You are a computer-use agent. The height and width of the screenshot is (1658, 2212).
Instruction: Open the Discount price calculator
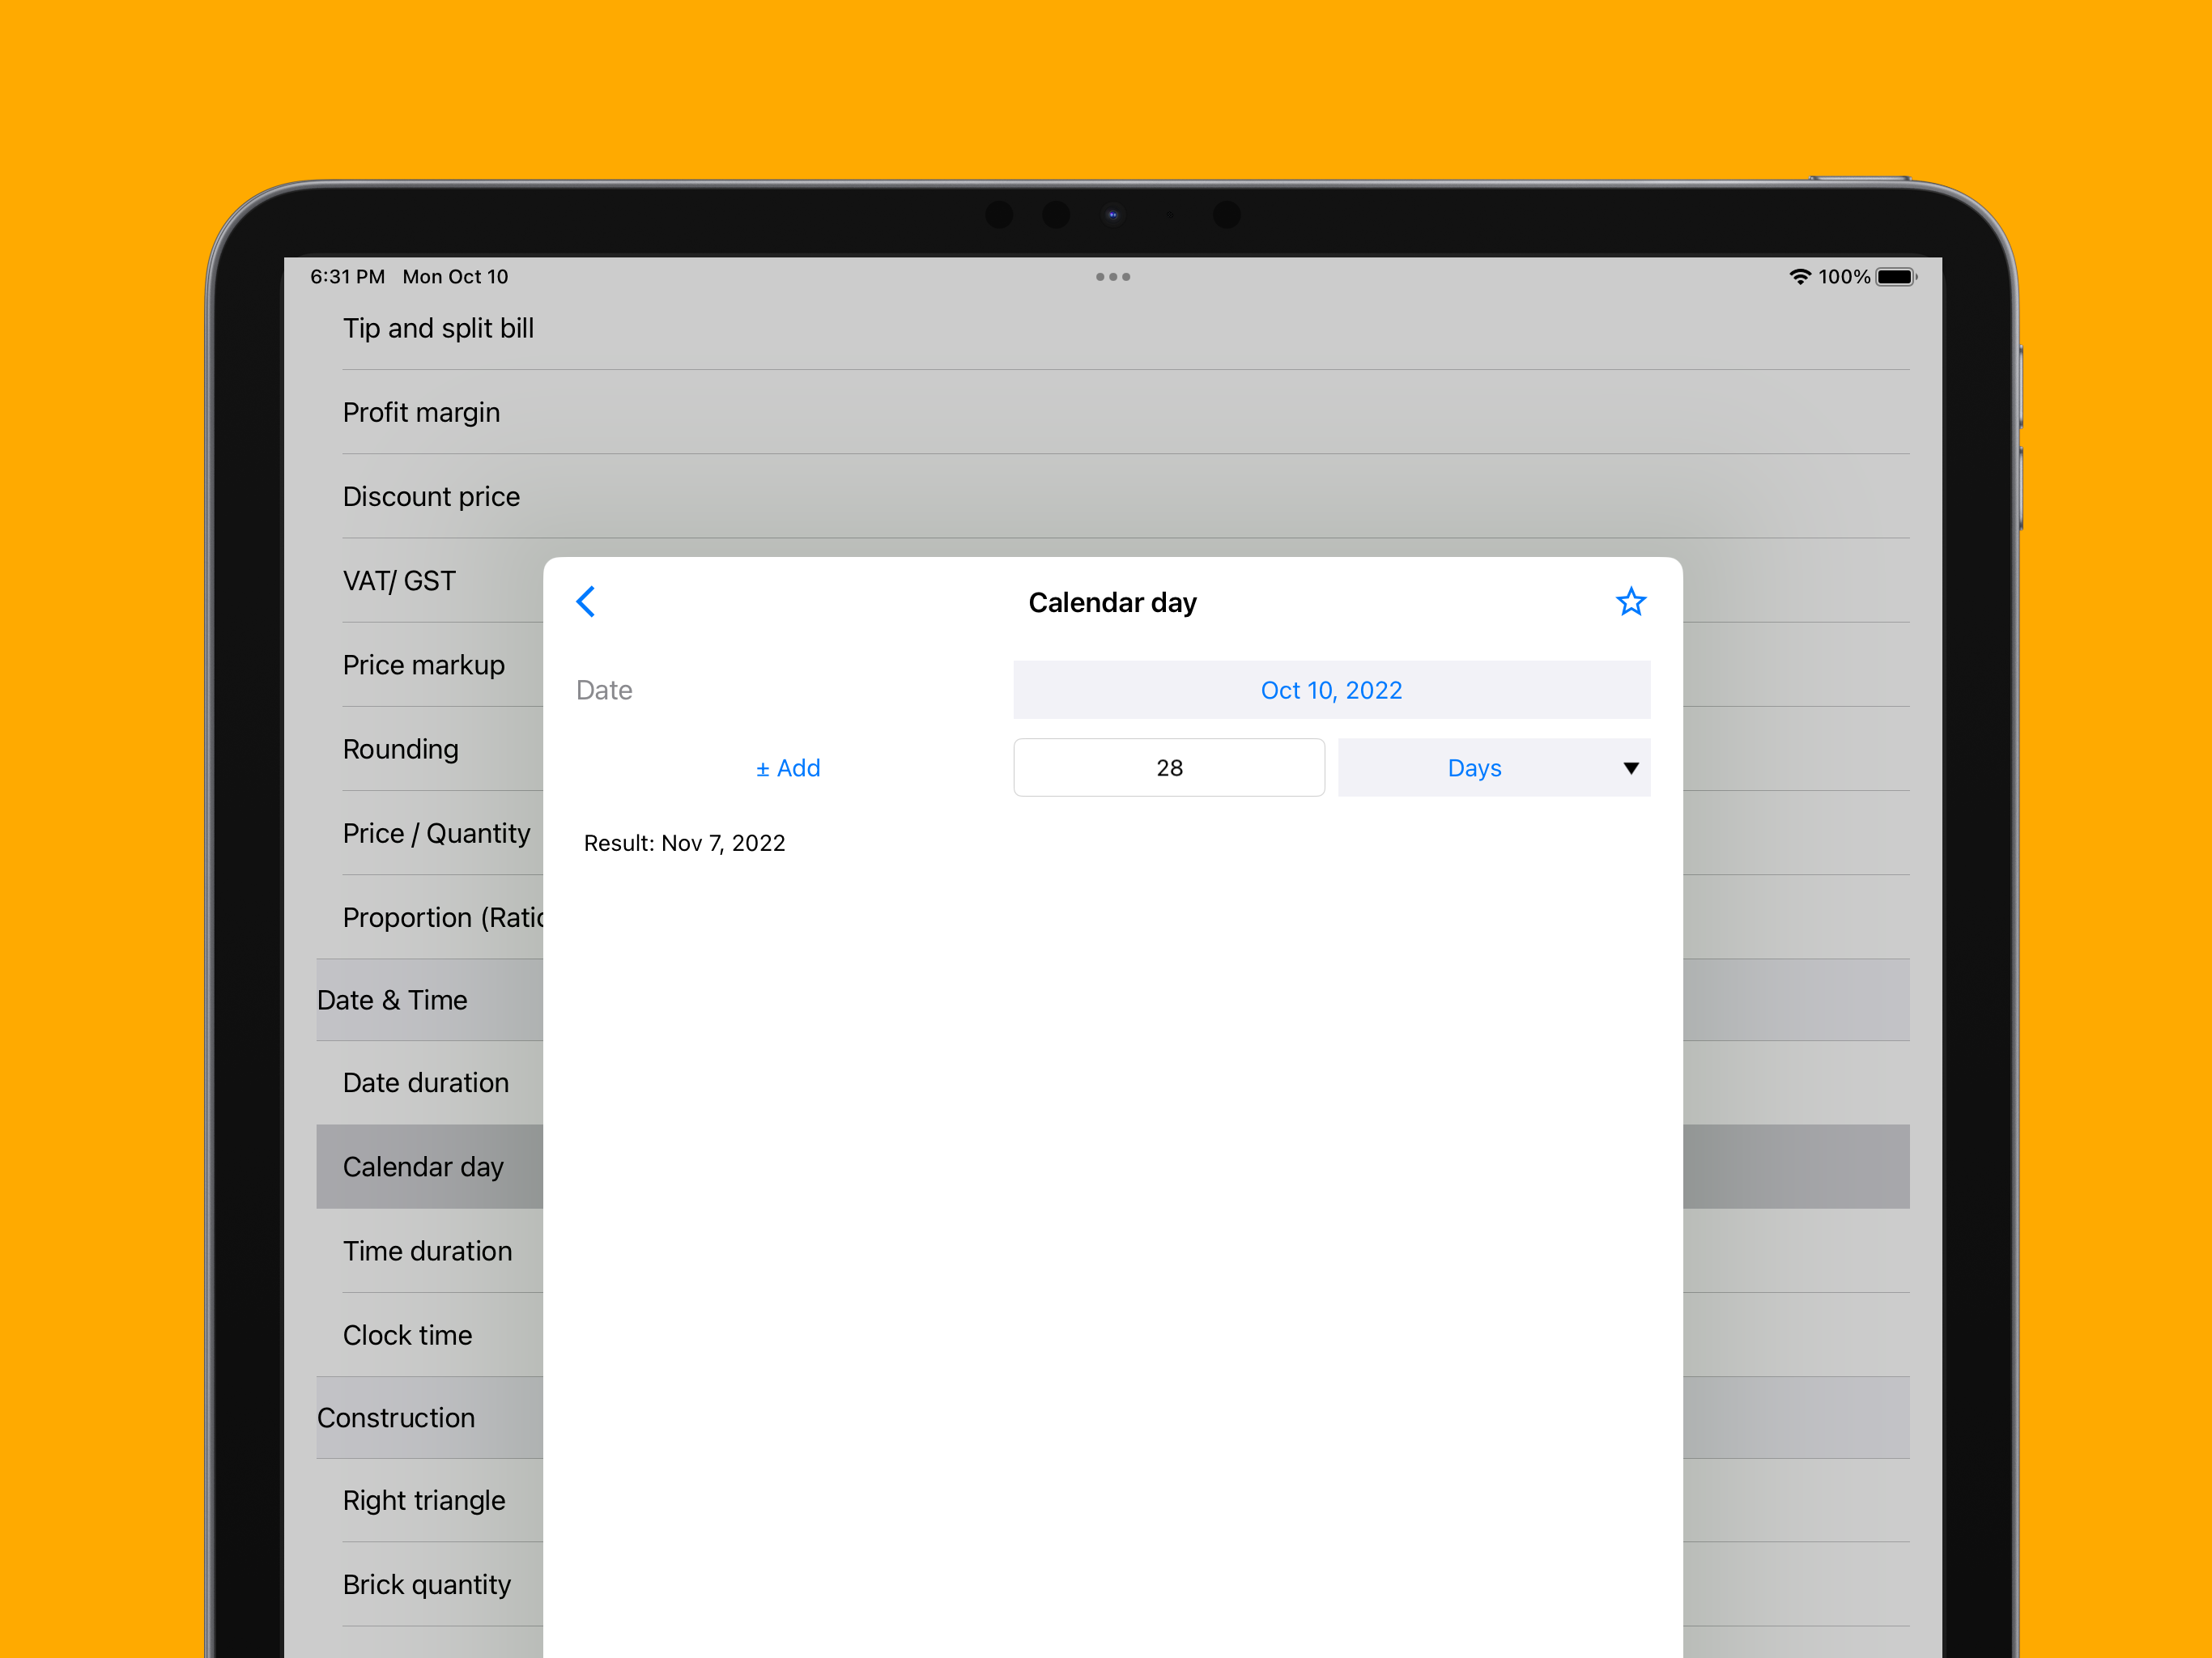coord(431,496)
